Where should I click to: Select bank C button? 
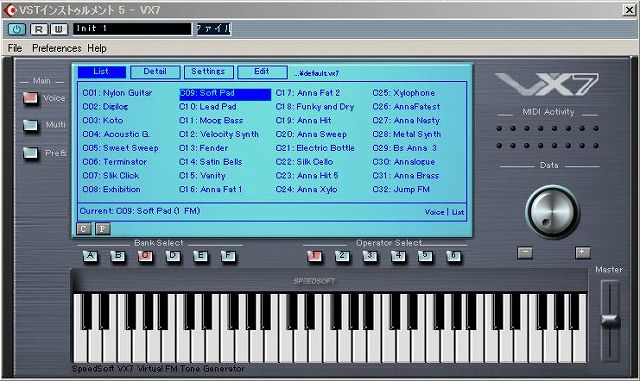coord(145,256)
